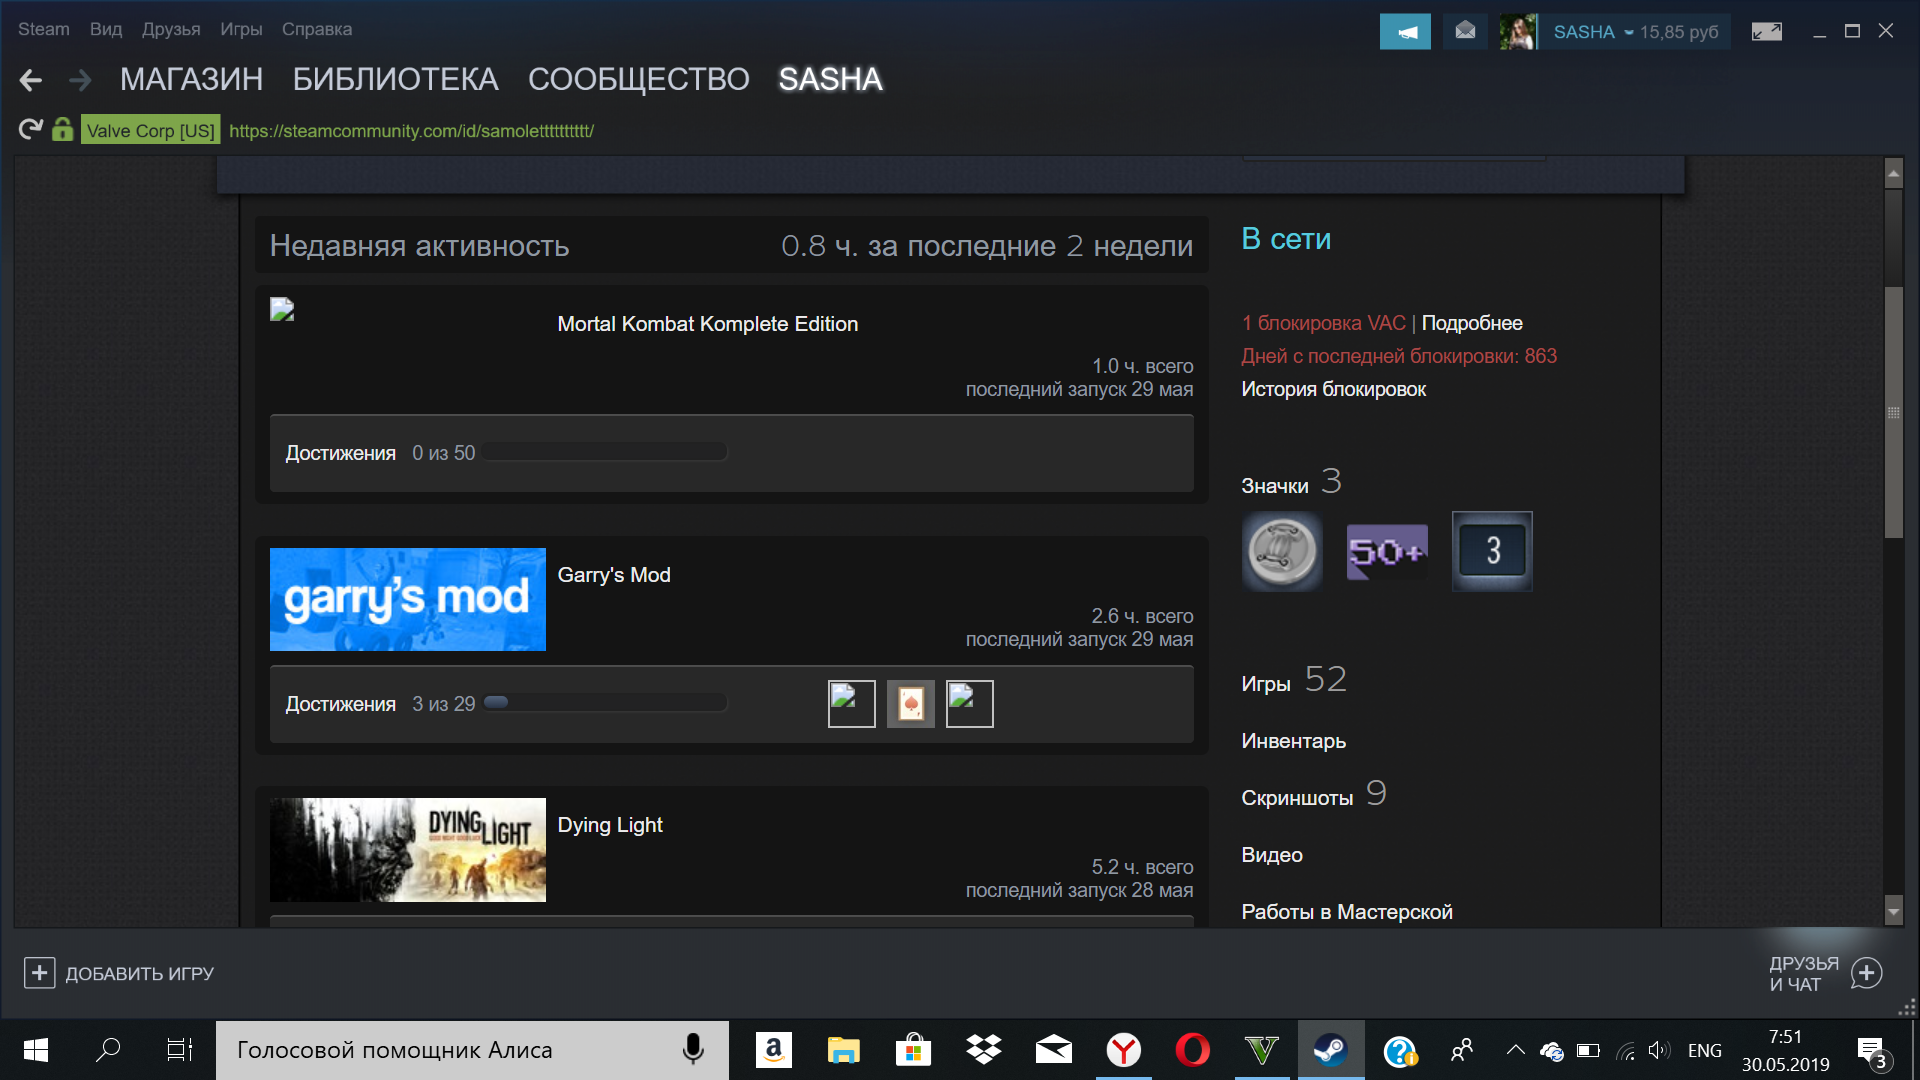Click the 50+ games badge
This screenshot has height=1080, width=1920.
click(1387, 551)
